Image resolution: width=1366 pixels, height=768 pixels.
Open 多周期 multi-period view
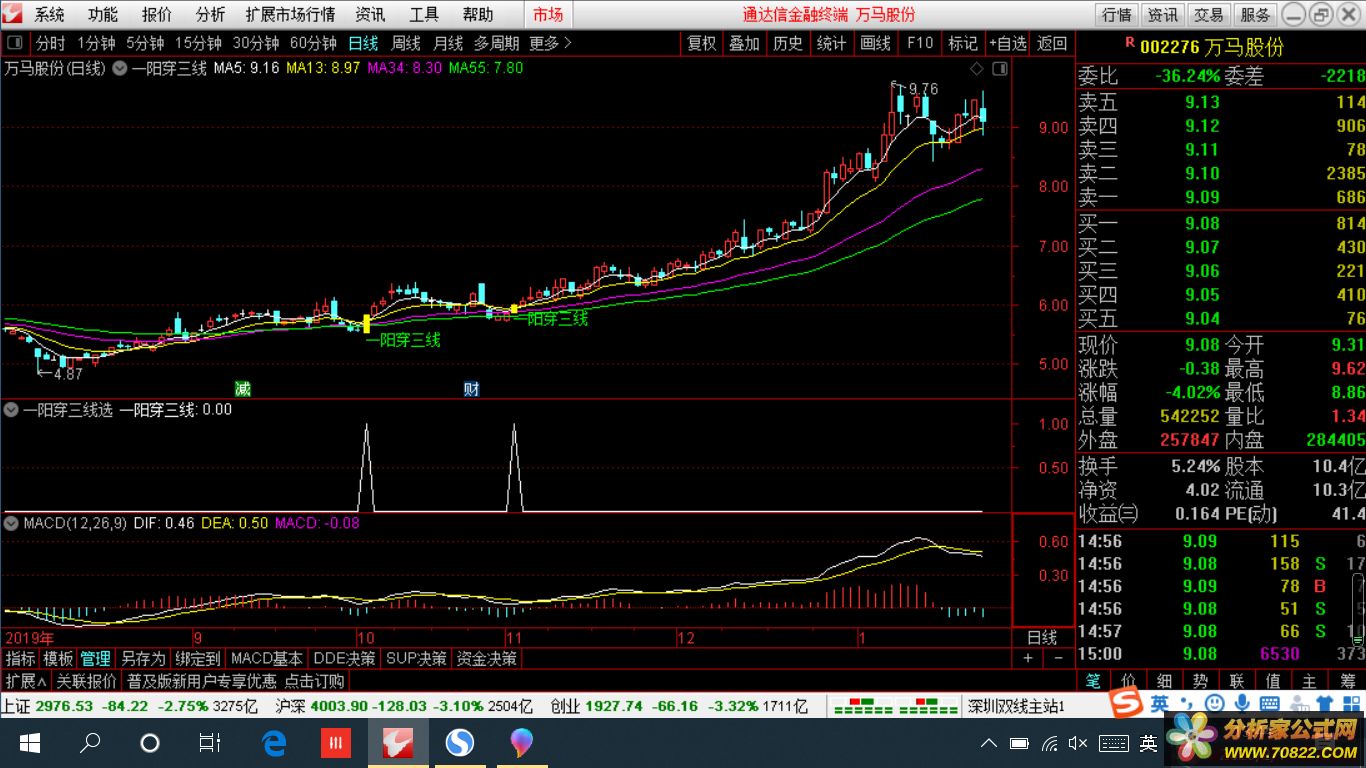(496, 43)
